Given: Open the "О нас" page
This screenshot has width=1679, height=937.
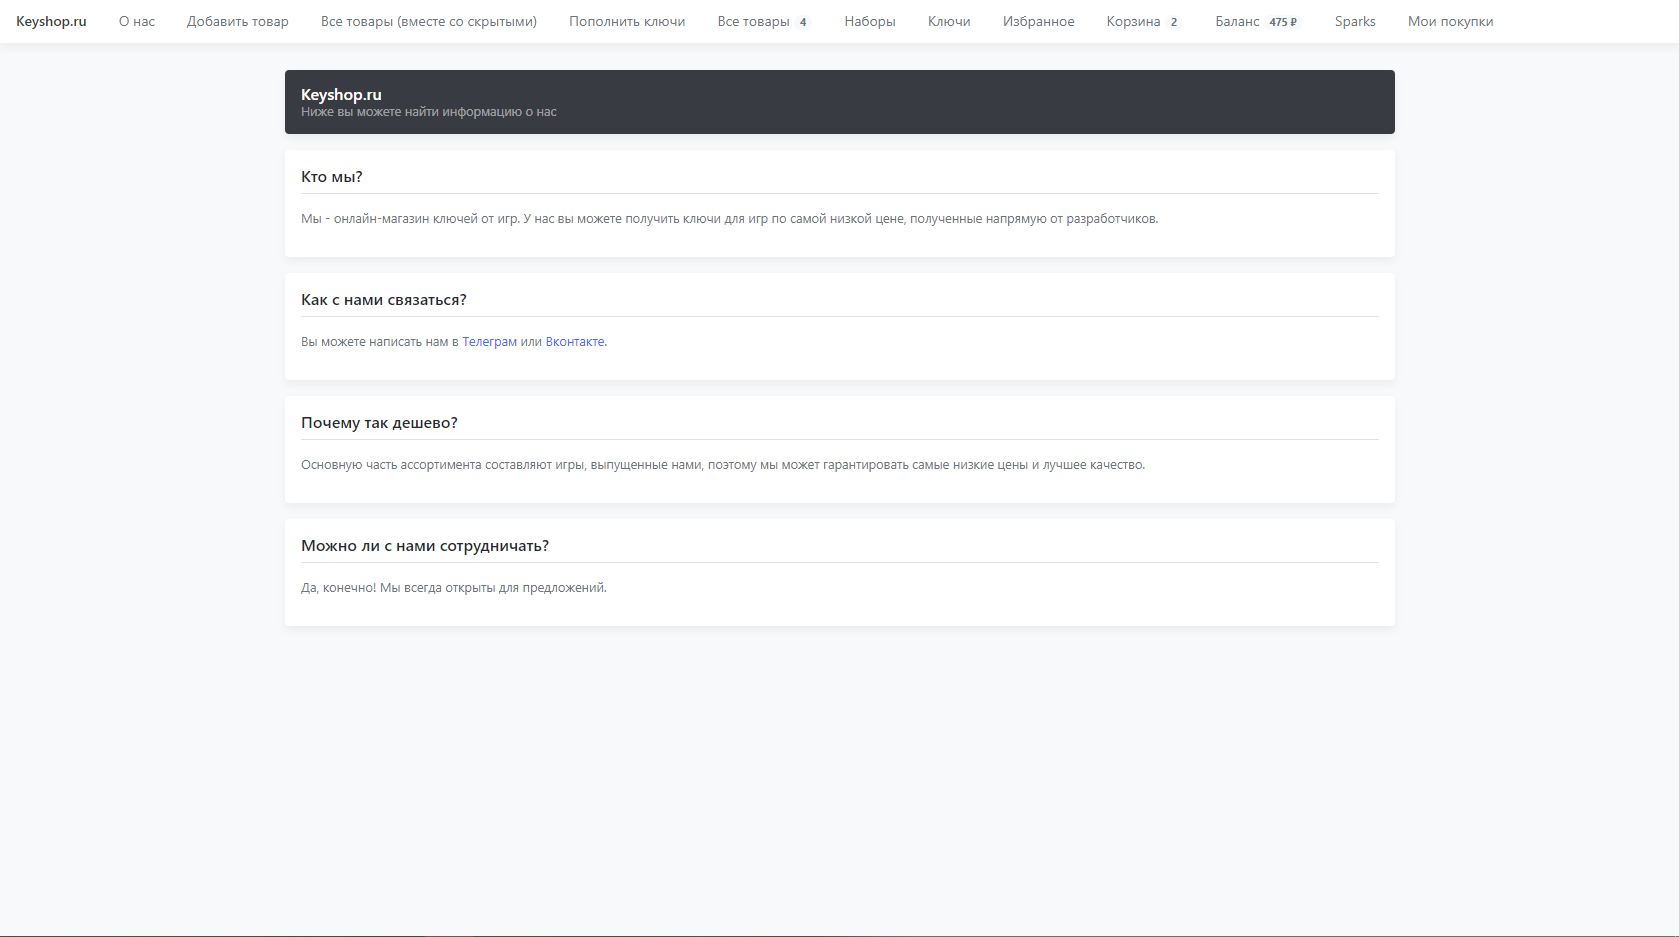Looking at the screenshot, I should coord(137,21).
